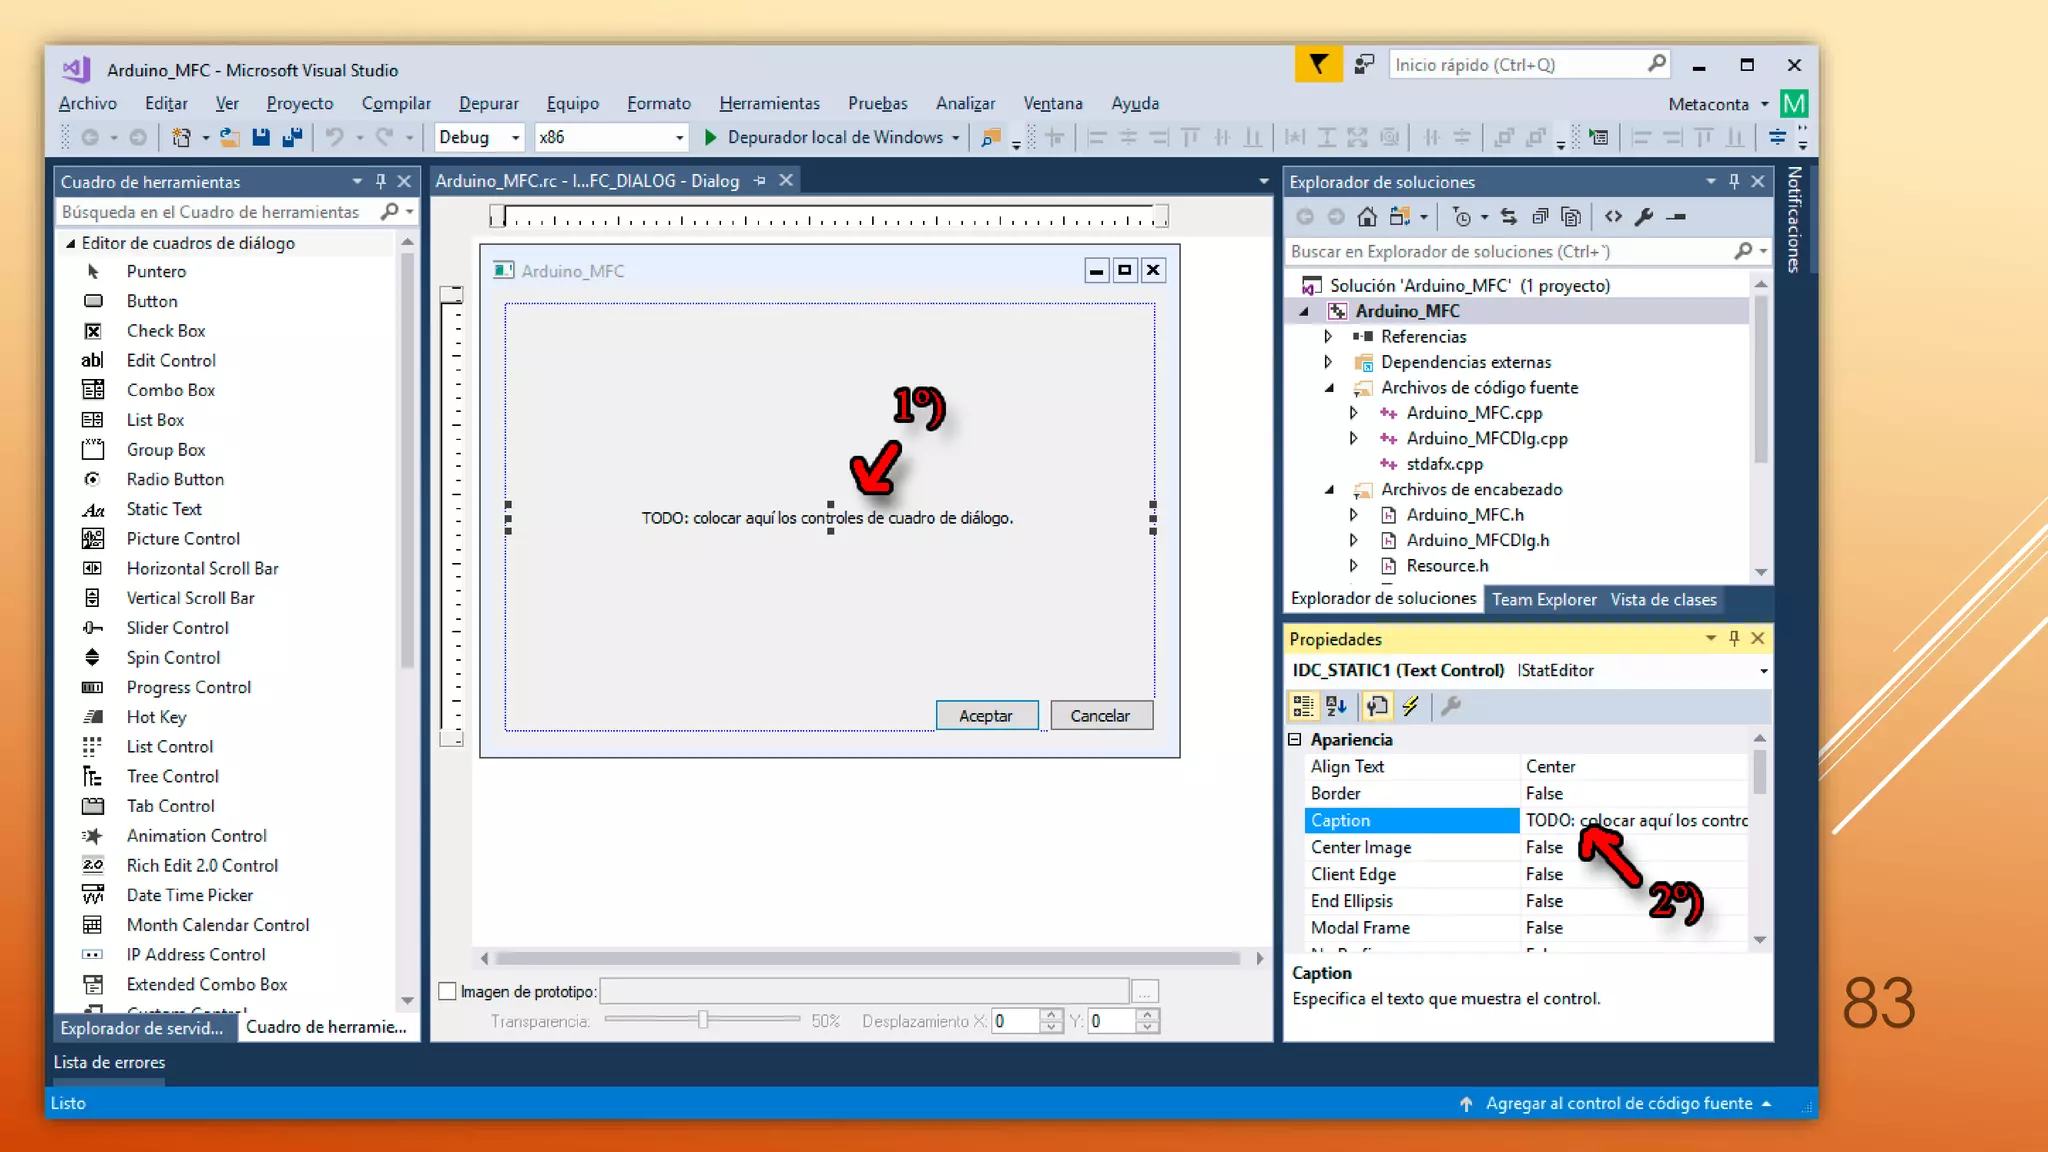Edit the Caption property value
This screenshot has height=1152, width=2048.
pos(1635,820)
